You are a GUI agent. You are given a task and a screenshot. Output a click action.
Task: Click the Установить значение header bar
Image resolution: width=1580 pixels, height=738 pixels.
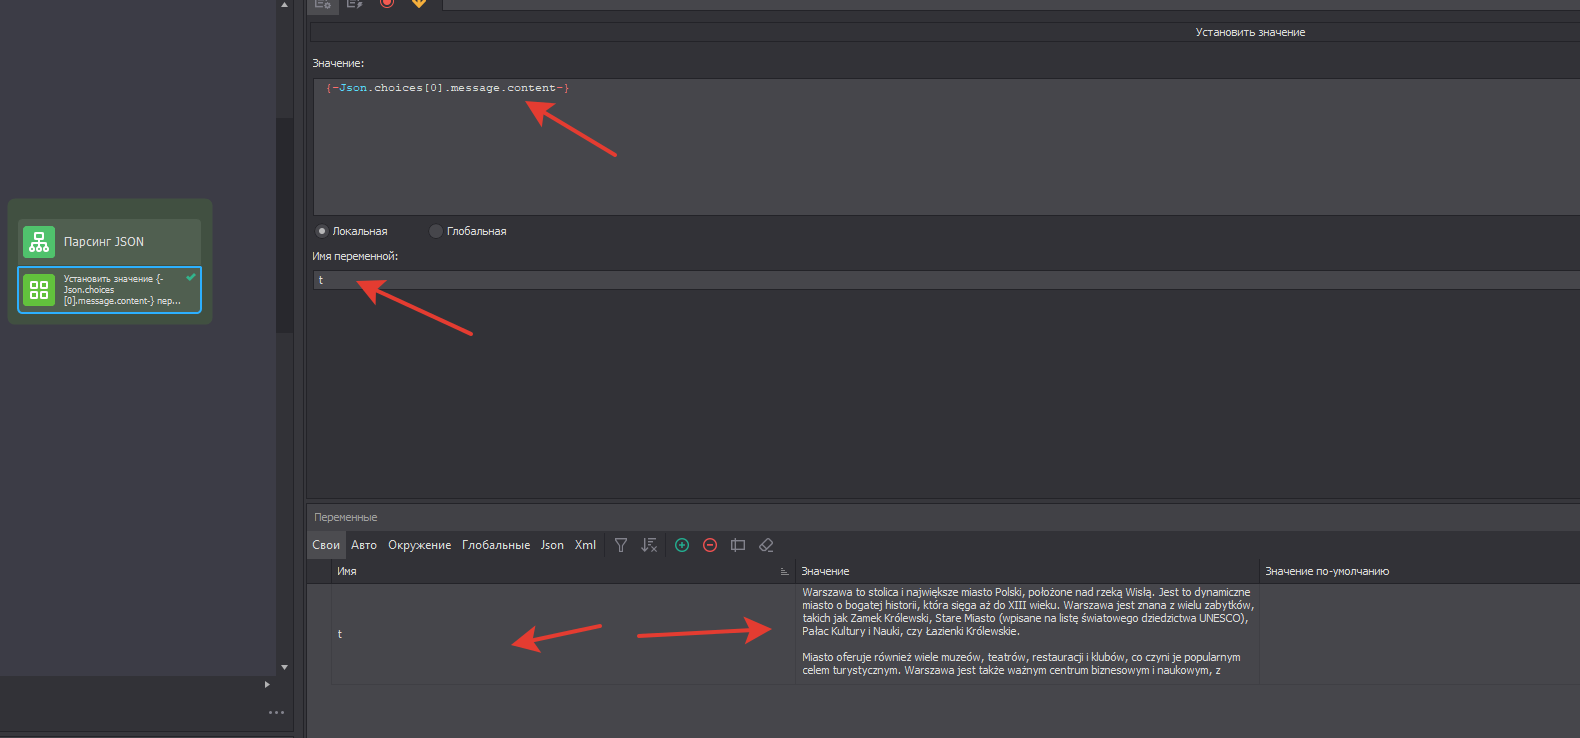pos(945,32)
